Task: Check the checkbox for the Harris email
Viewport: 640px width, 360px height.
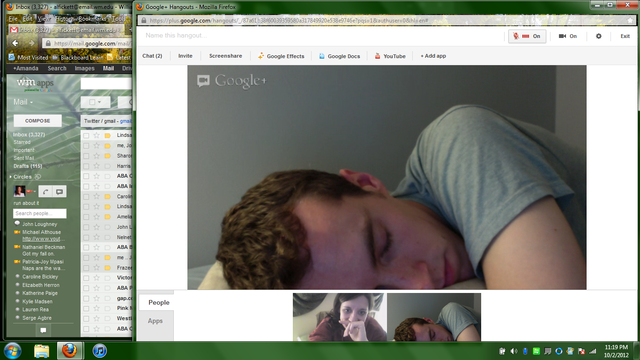Action: (x=86, y=166)
